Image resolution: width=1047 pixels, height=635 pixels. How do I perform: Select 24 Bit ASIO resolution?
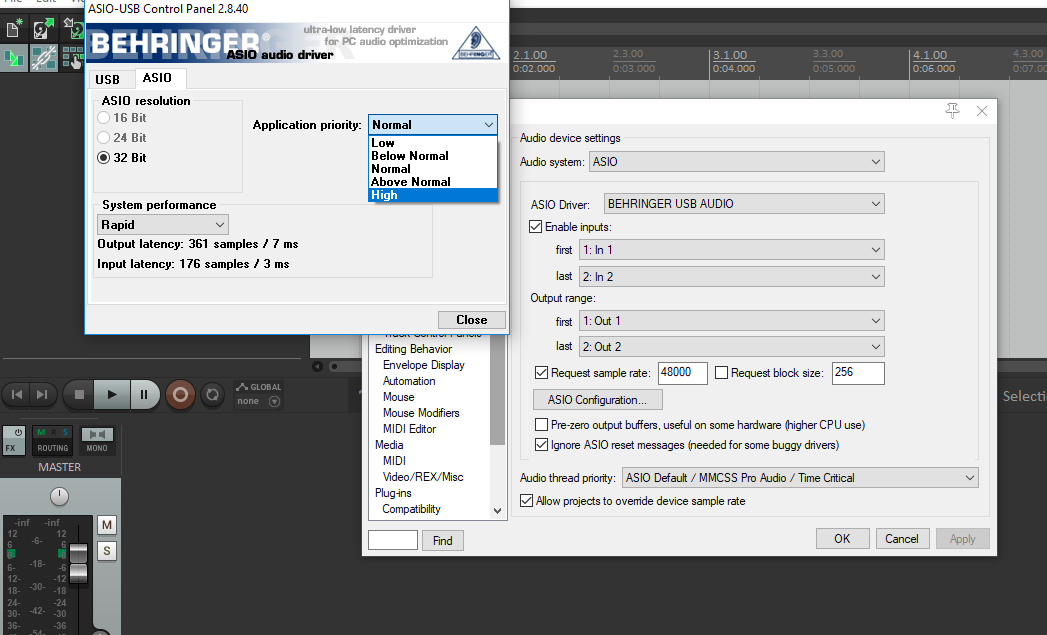103,138
